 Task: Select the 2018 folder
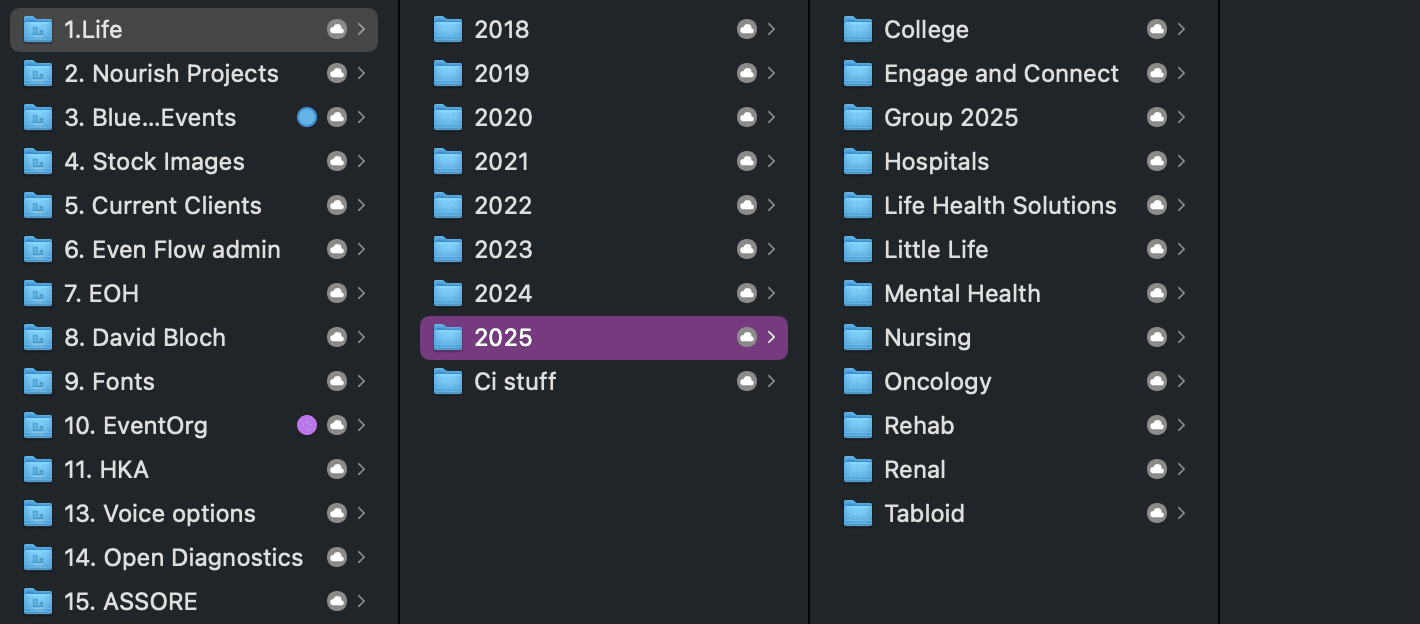502,30
